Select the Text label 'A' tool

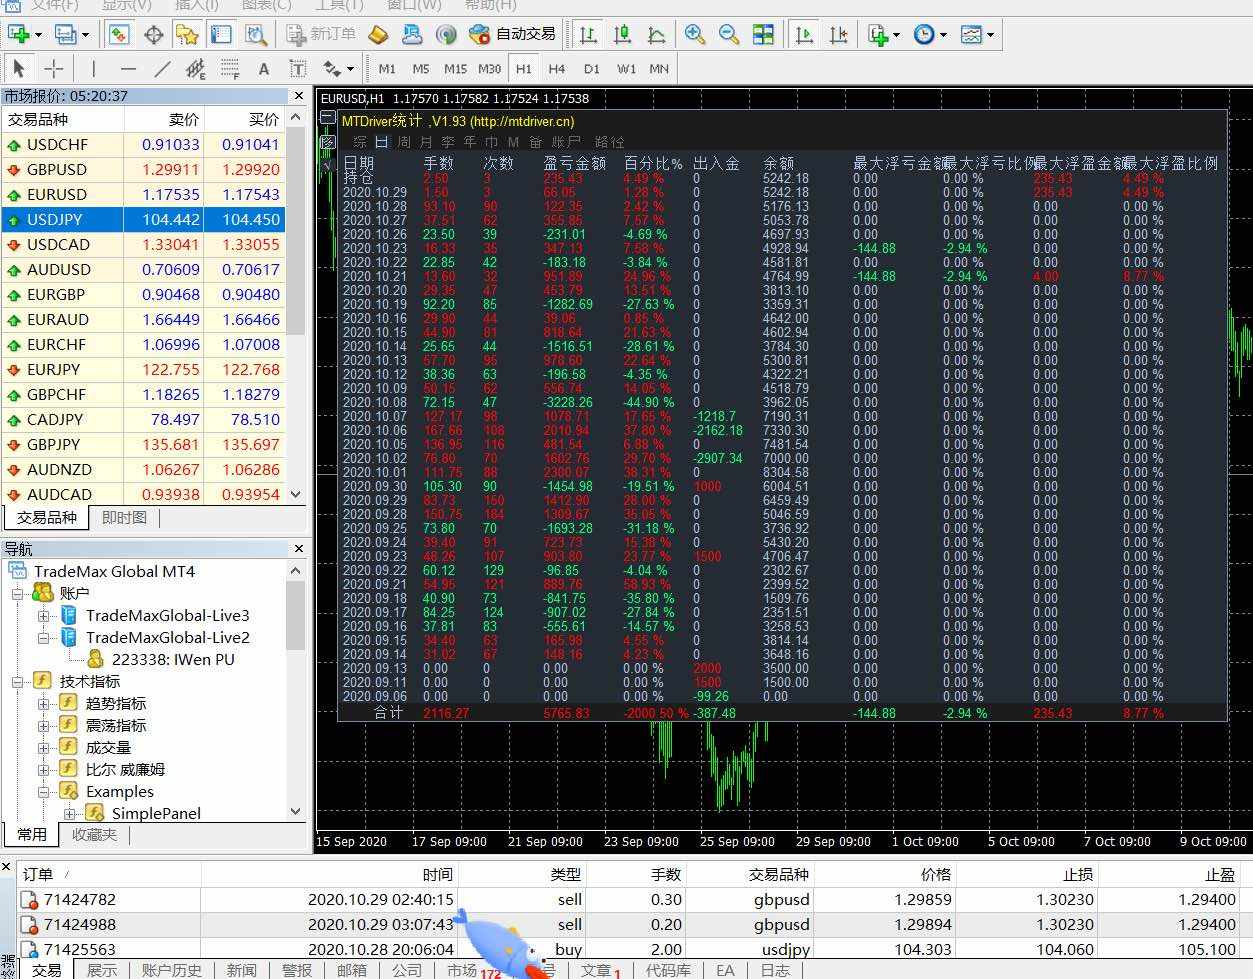point(264,69)
